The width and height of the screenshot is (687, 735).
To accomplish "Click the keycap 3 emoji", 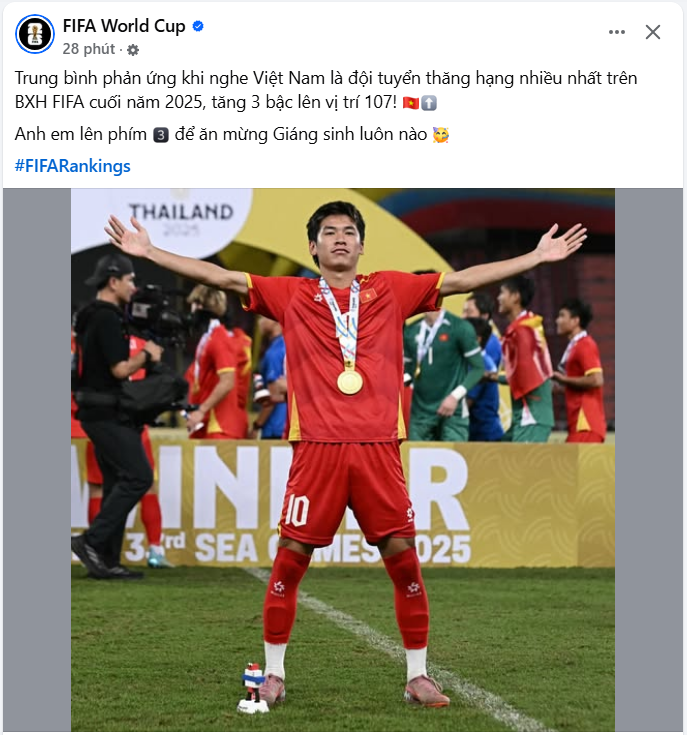I will pos(161,135).
